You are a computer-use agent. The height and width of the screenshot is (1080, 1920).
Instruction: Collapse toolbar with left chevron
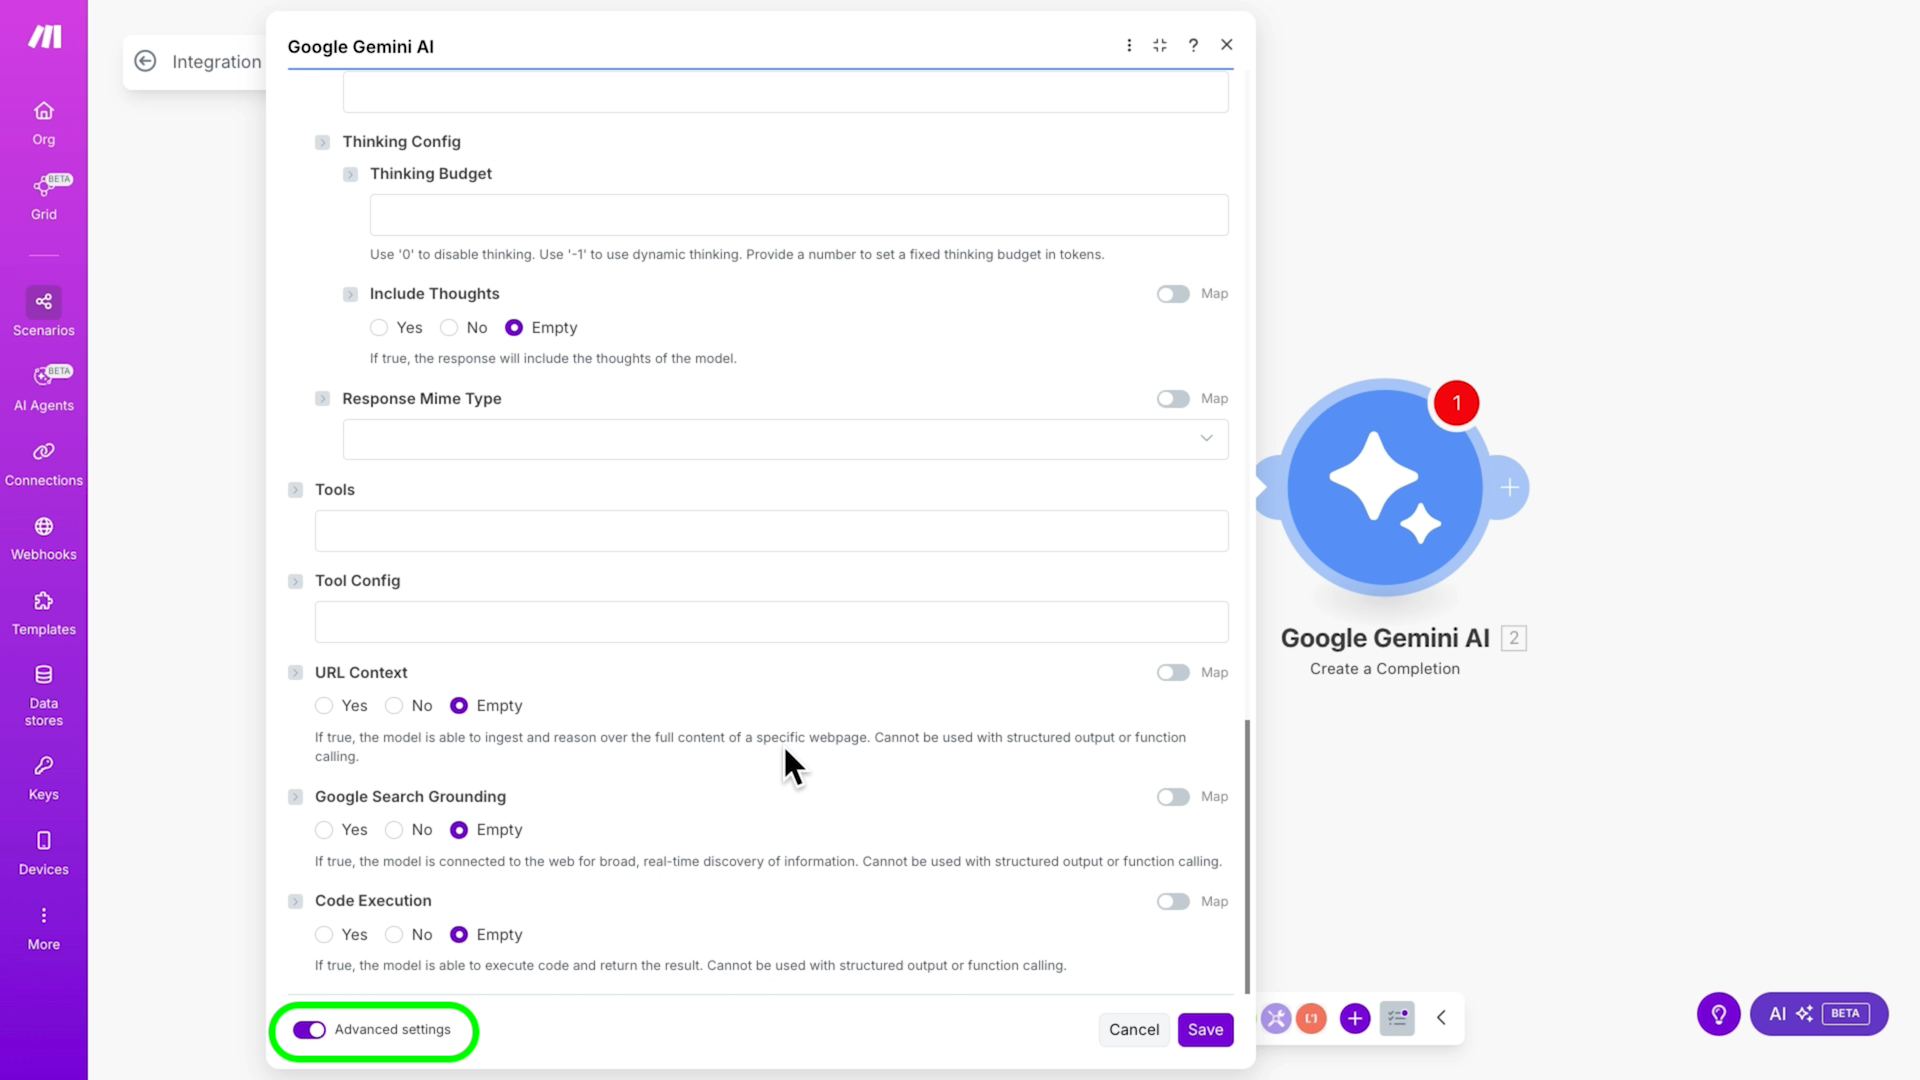(1441, 1018)
